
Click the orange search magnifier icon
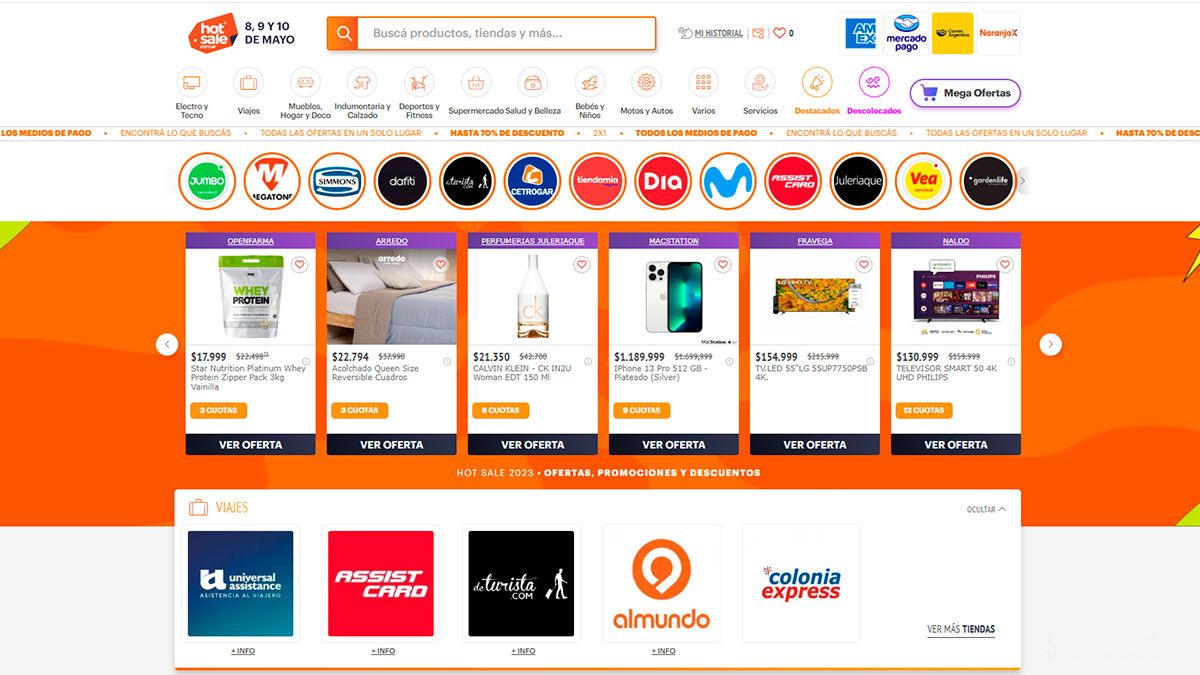344,33
